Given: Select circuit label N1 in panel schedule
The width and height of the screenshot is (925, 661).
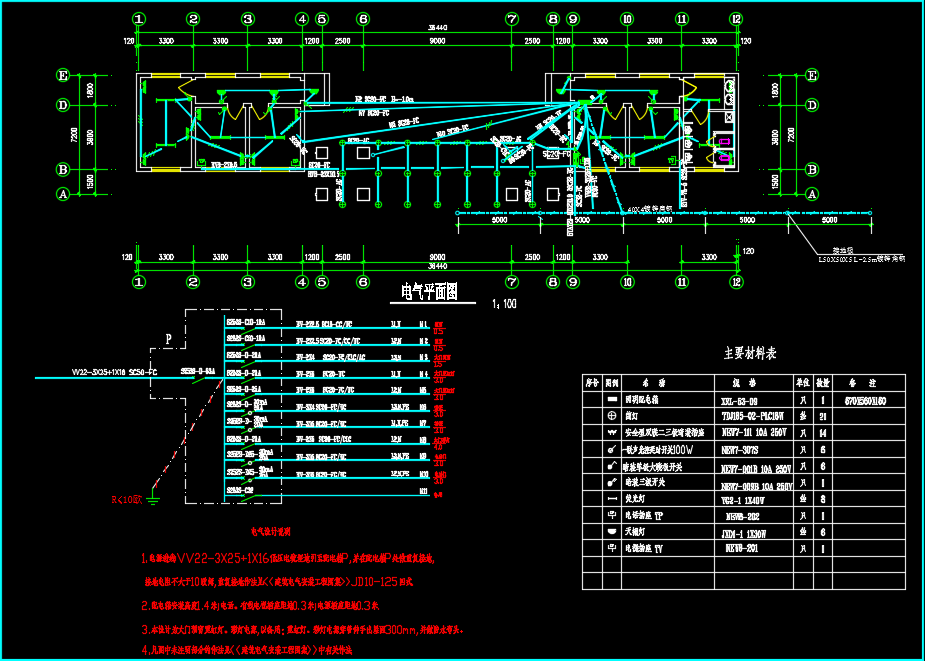Looking at the screenshot, I should (x=422, y=324).
